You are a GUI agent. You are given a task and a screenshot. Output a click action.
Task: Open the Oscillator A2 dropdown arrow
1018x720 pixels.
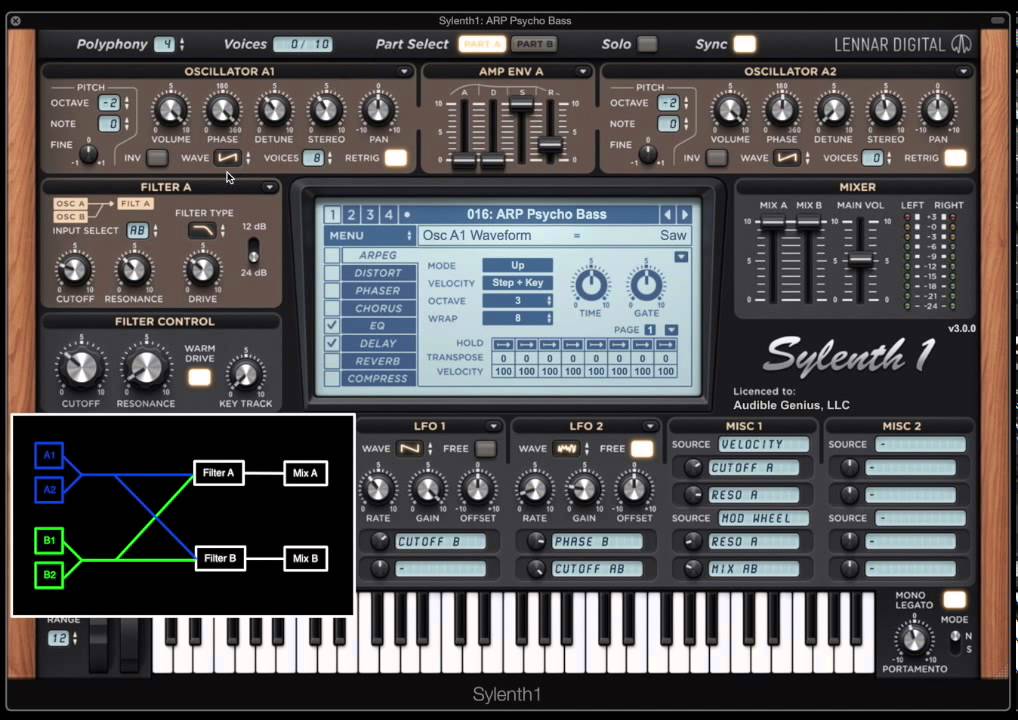(963, 71)
